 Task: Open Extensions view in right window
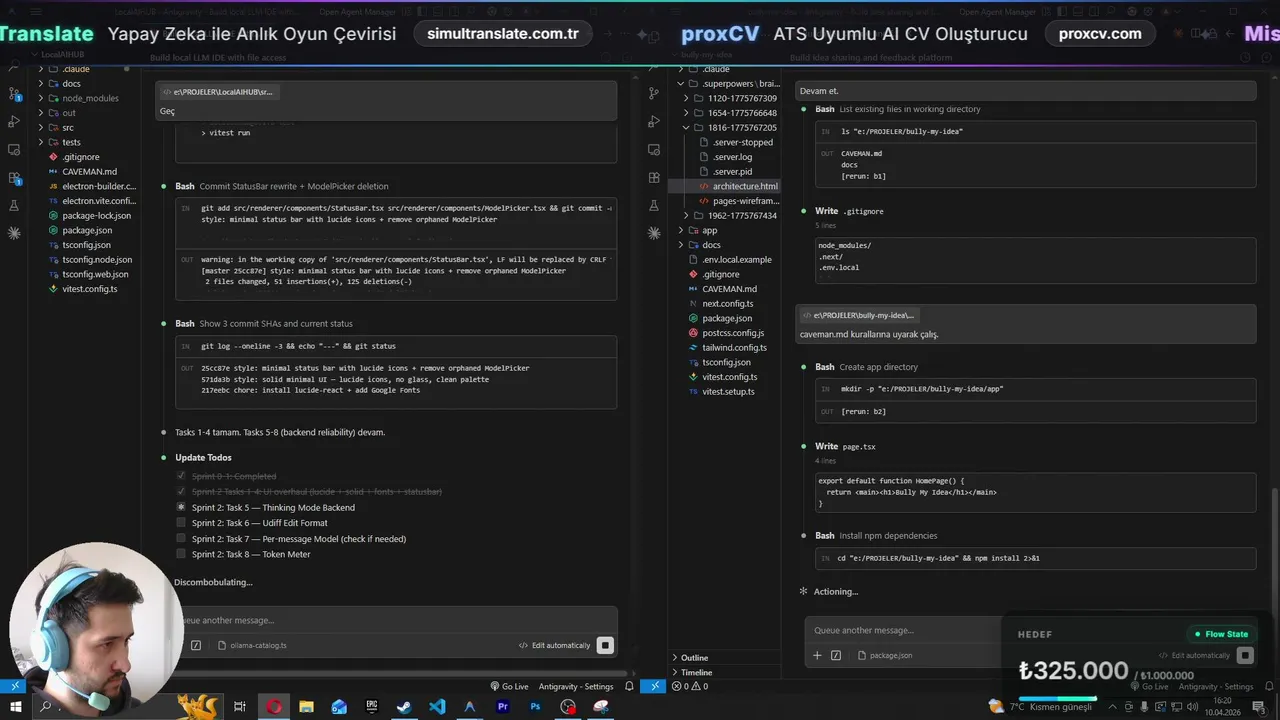(x=654, y=177)
